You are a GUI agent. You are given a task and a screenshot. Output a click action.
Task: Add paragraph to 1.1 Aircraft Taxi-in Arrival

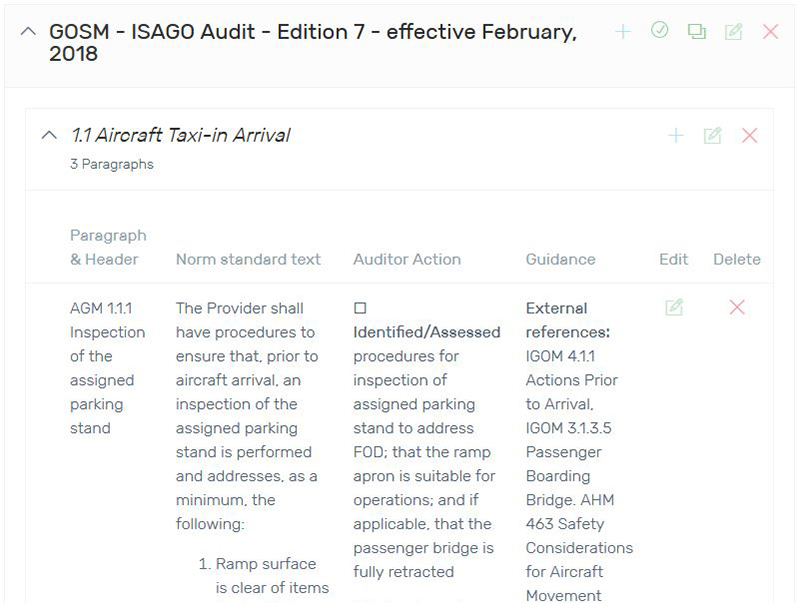tap(676, 135)
